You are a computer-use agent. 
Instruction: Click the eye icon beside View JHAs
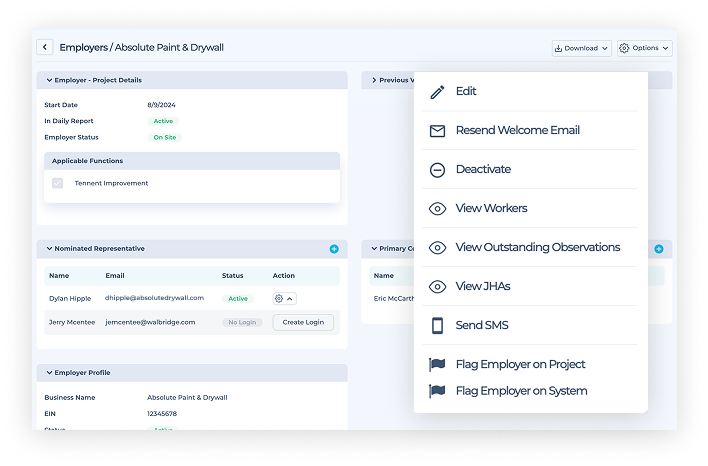pyautogui.click(x=437, y=287)
